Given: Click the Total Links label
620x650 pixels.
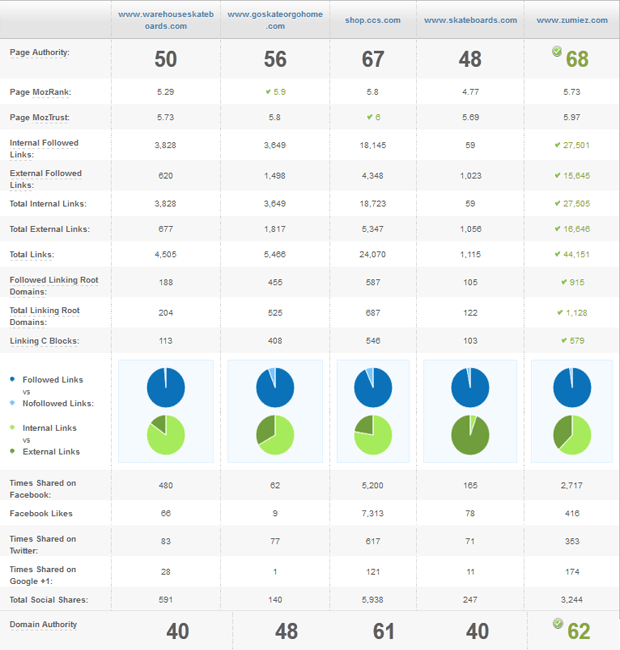Looking at the screenshot, I should (32, 255).
